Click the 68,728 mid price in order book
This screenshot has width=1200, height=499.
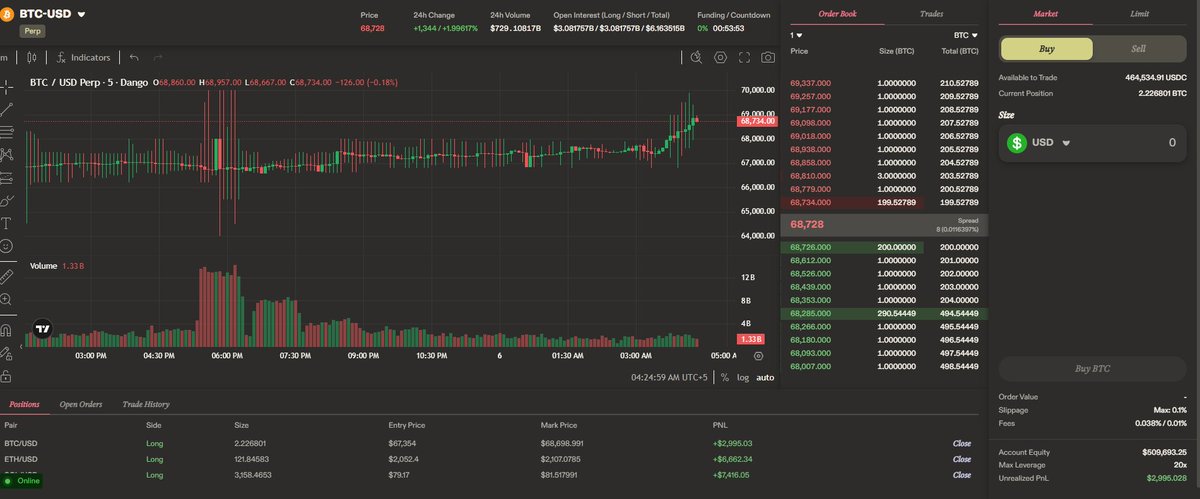[x=807, y=224]
